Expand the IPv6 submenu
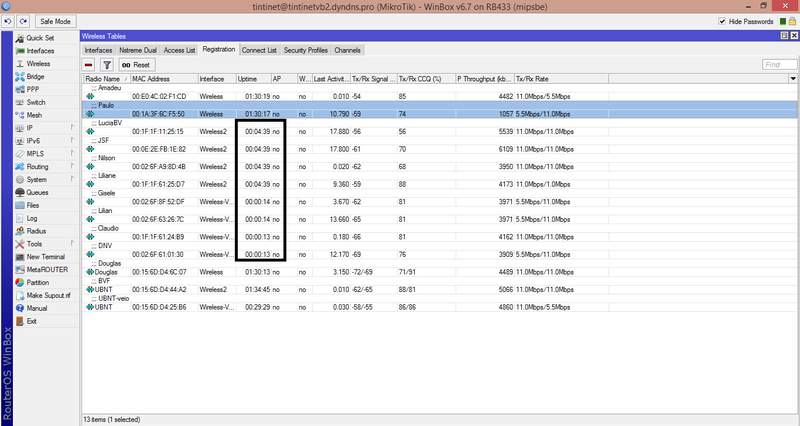The height and width of the screenshot is (426, 800). click(x=72, y=141)
